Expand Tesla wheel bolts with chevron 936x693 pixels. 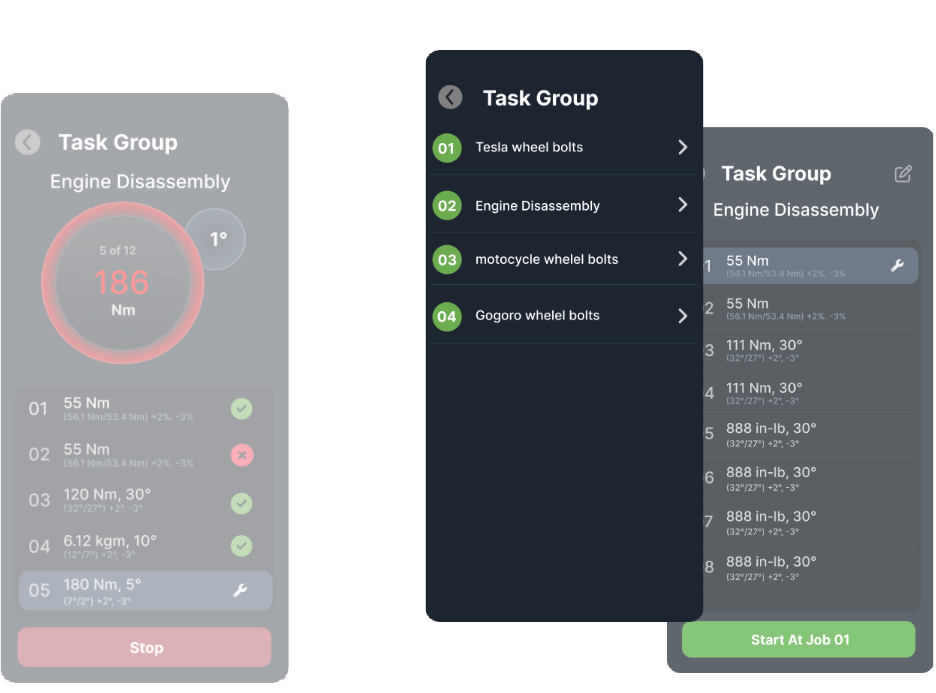click(x=683, y=147)
